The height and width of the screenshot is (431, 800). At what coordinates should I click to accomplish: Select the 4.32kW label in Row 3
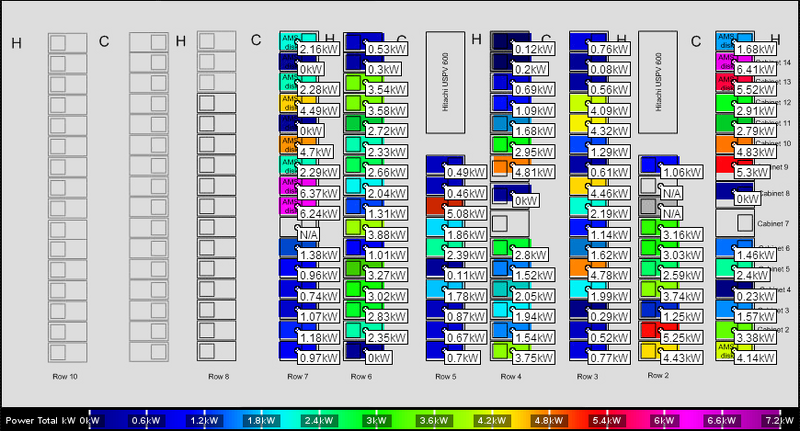[609, 131]
